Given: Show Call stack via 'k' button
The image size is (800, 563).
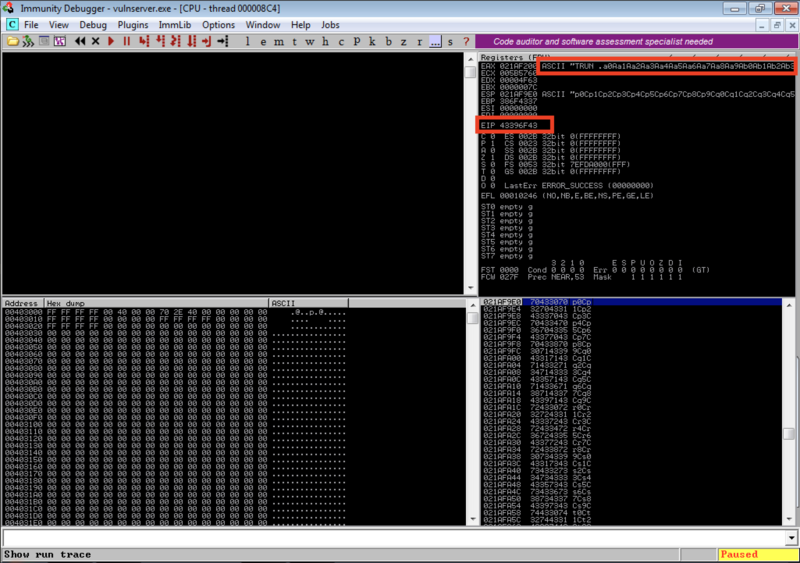Looking at the screenshot, I should coord(372,42).
